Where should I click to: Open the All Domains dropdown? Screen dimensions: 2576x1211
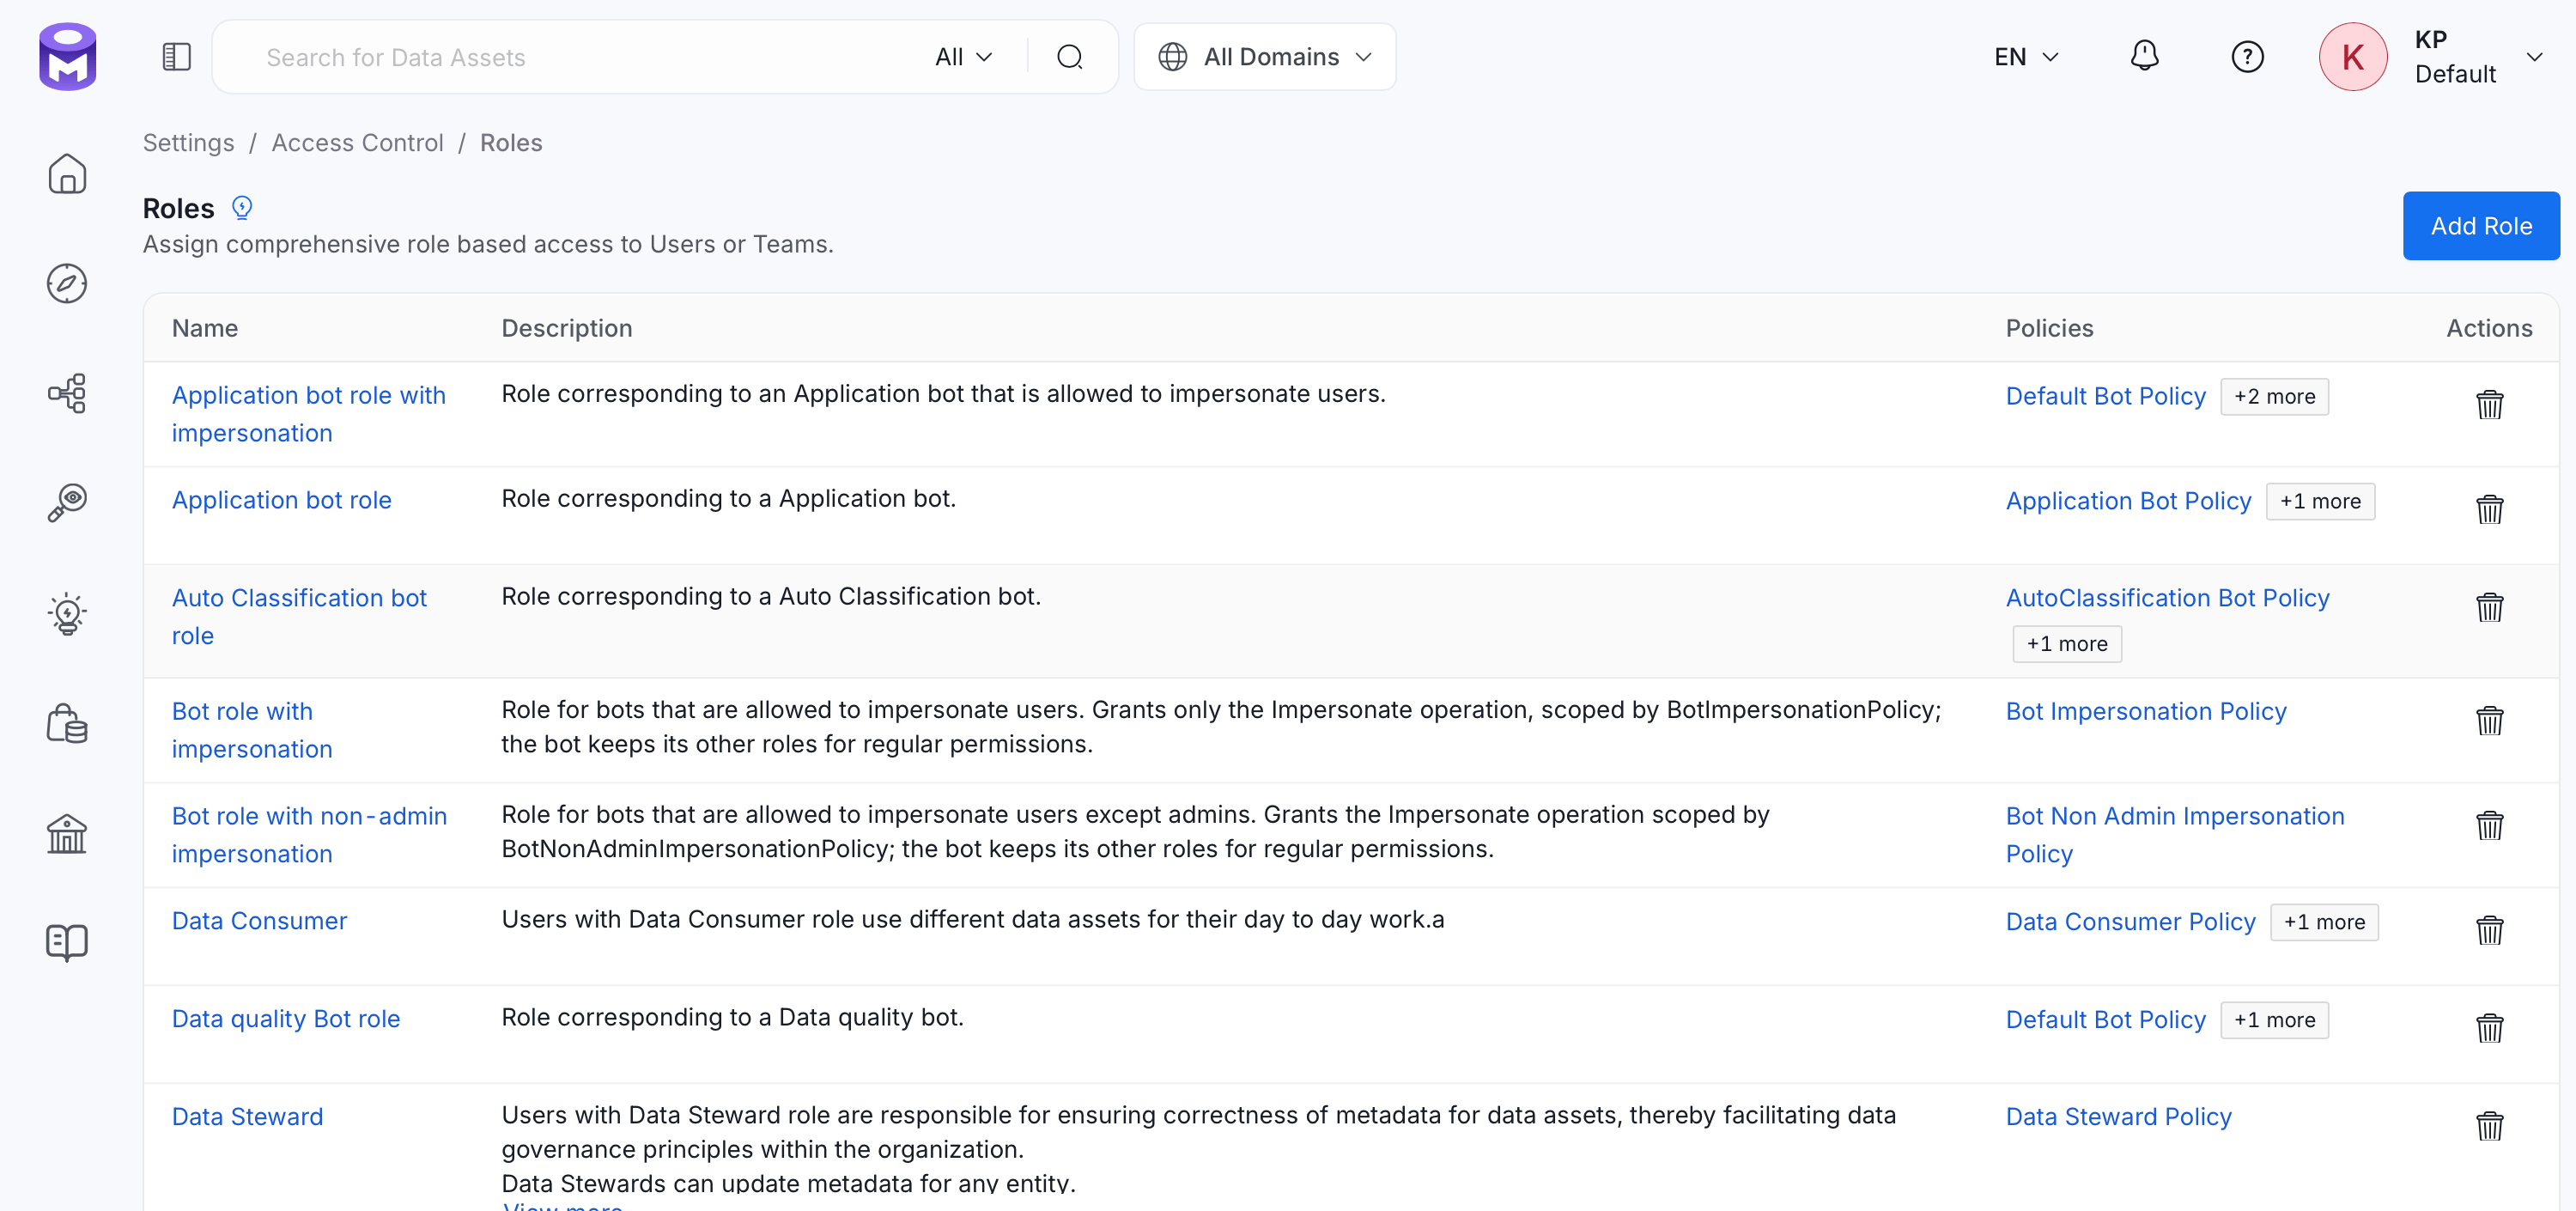1264,57
